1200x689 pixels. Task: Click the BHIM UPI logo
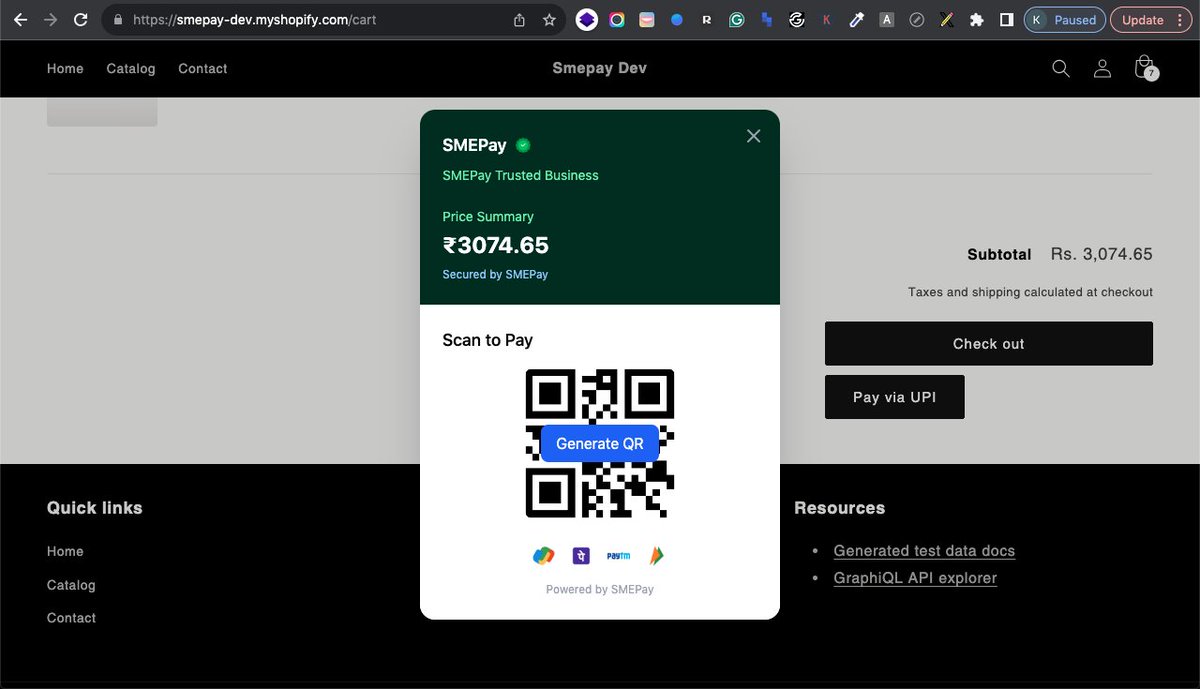coord(657,555)
